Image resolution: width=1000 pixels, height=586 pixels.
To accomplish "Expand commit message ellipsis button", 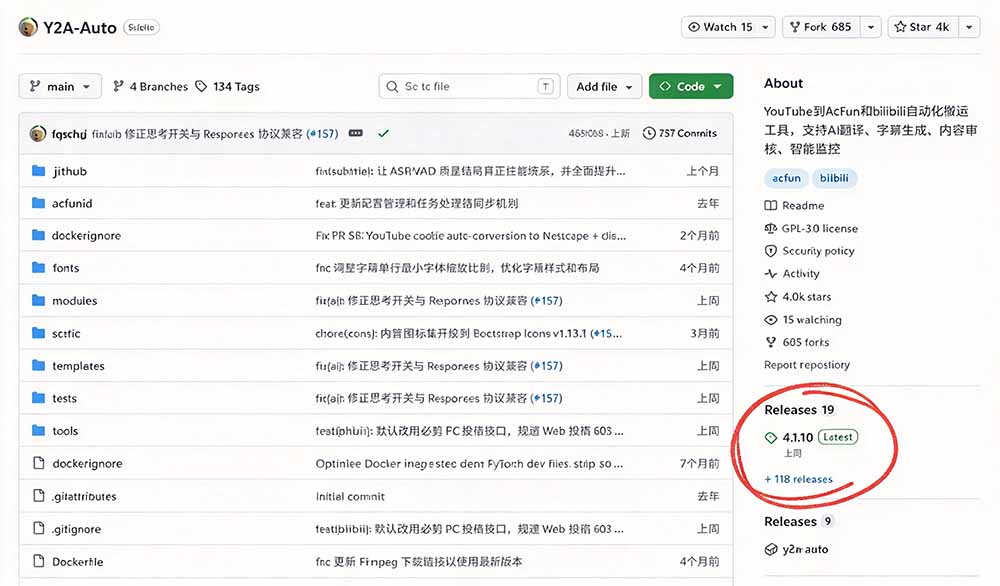I will point(356,133).
